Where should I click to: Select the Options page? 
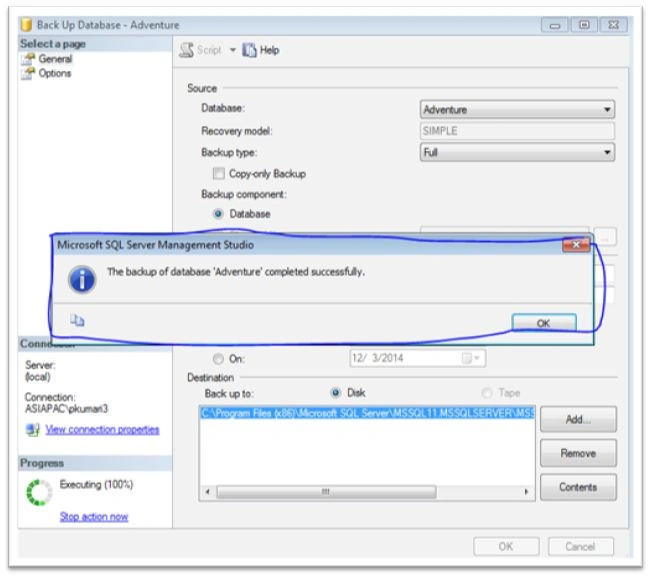(55, 73)
